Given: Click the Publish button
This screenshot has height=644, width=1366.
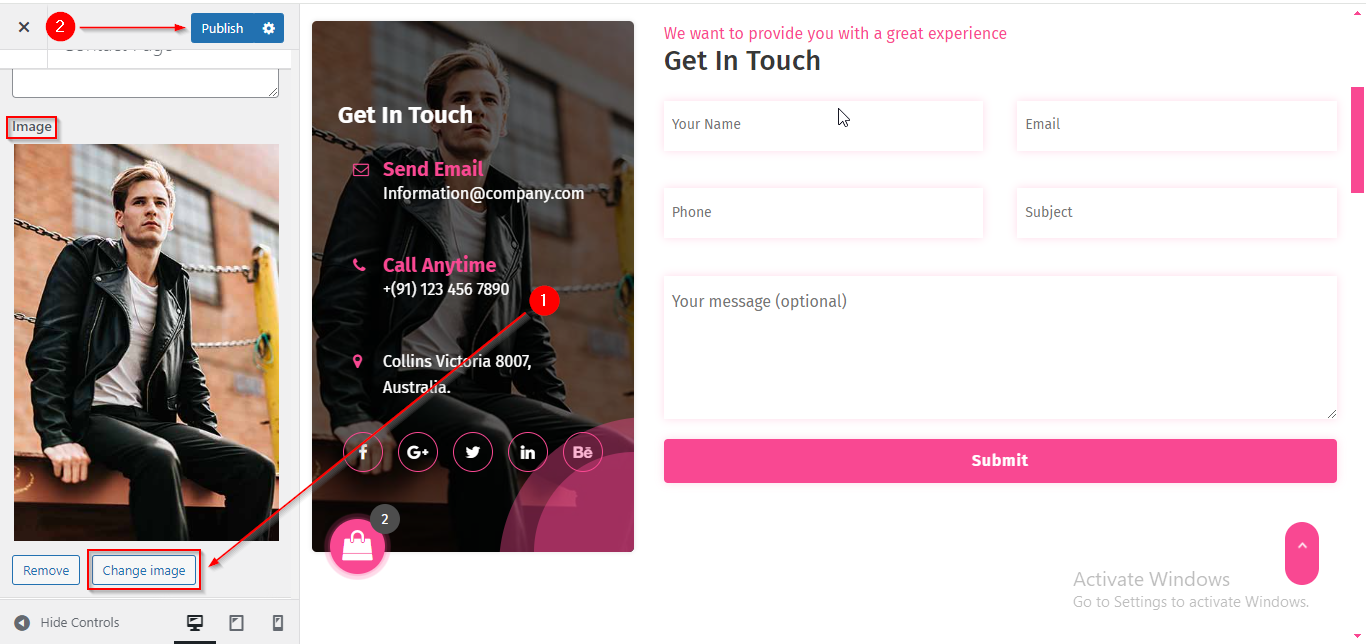Looking at the screenshot, I should click(222, 28).
